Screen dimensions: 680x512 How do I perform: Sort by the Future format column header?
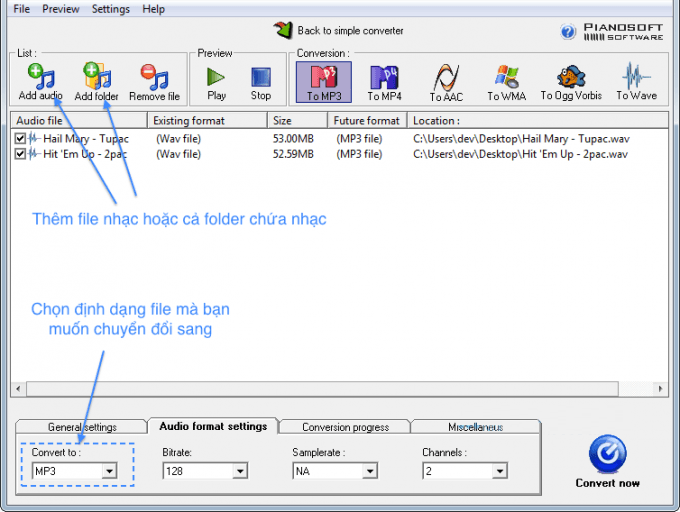point(367,121)
